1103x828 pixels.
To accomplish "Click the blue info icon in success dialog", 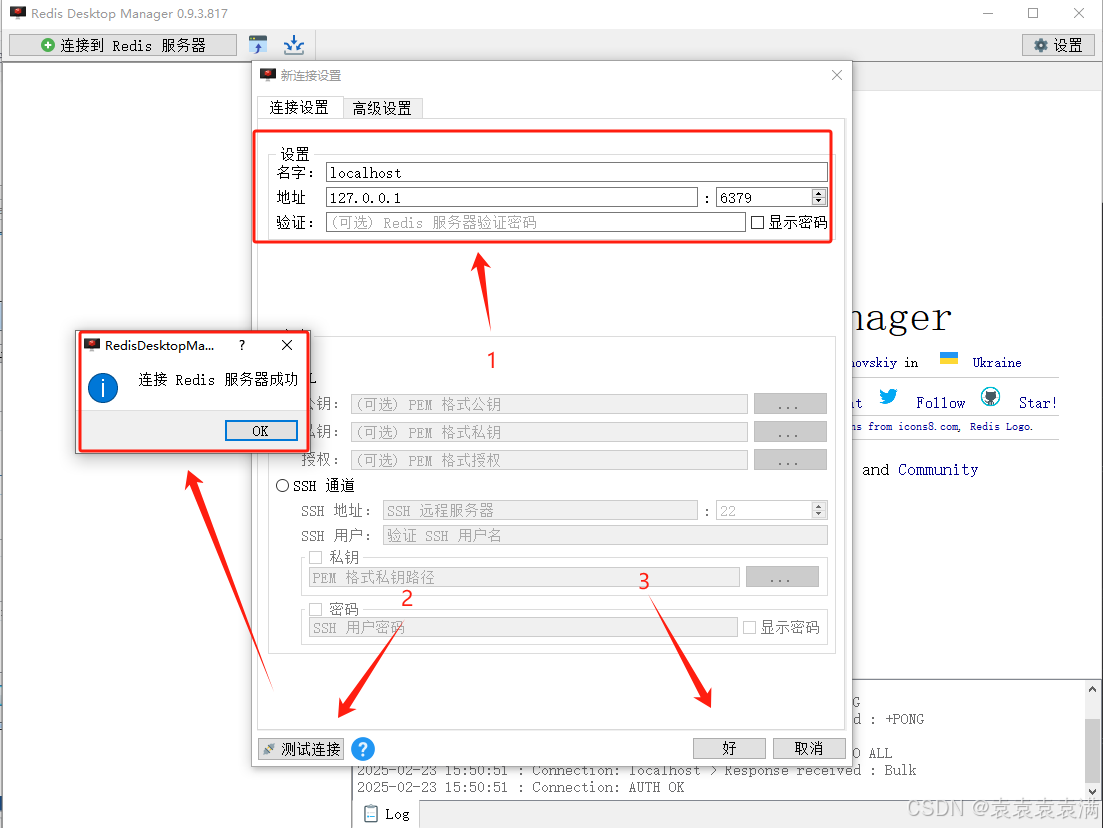I will [x=103, y=389].
